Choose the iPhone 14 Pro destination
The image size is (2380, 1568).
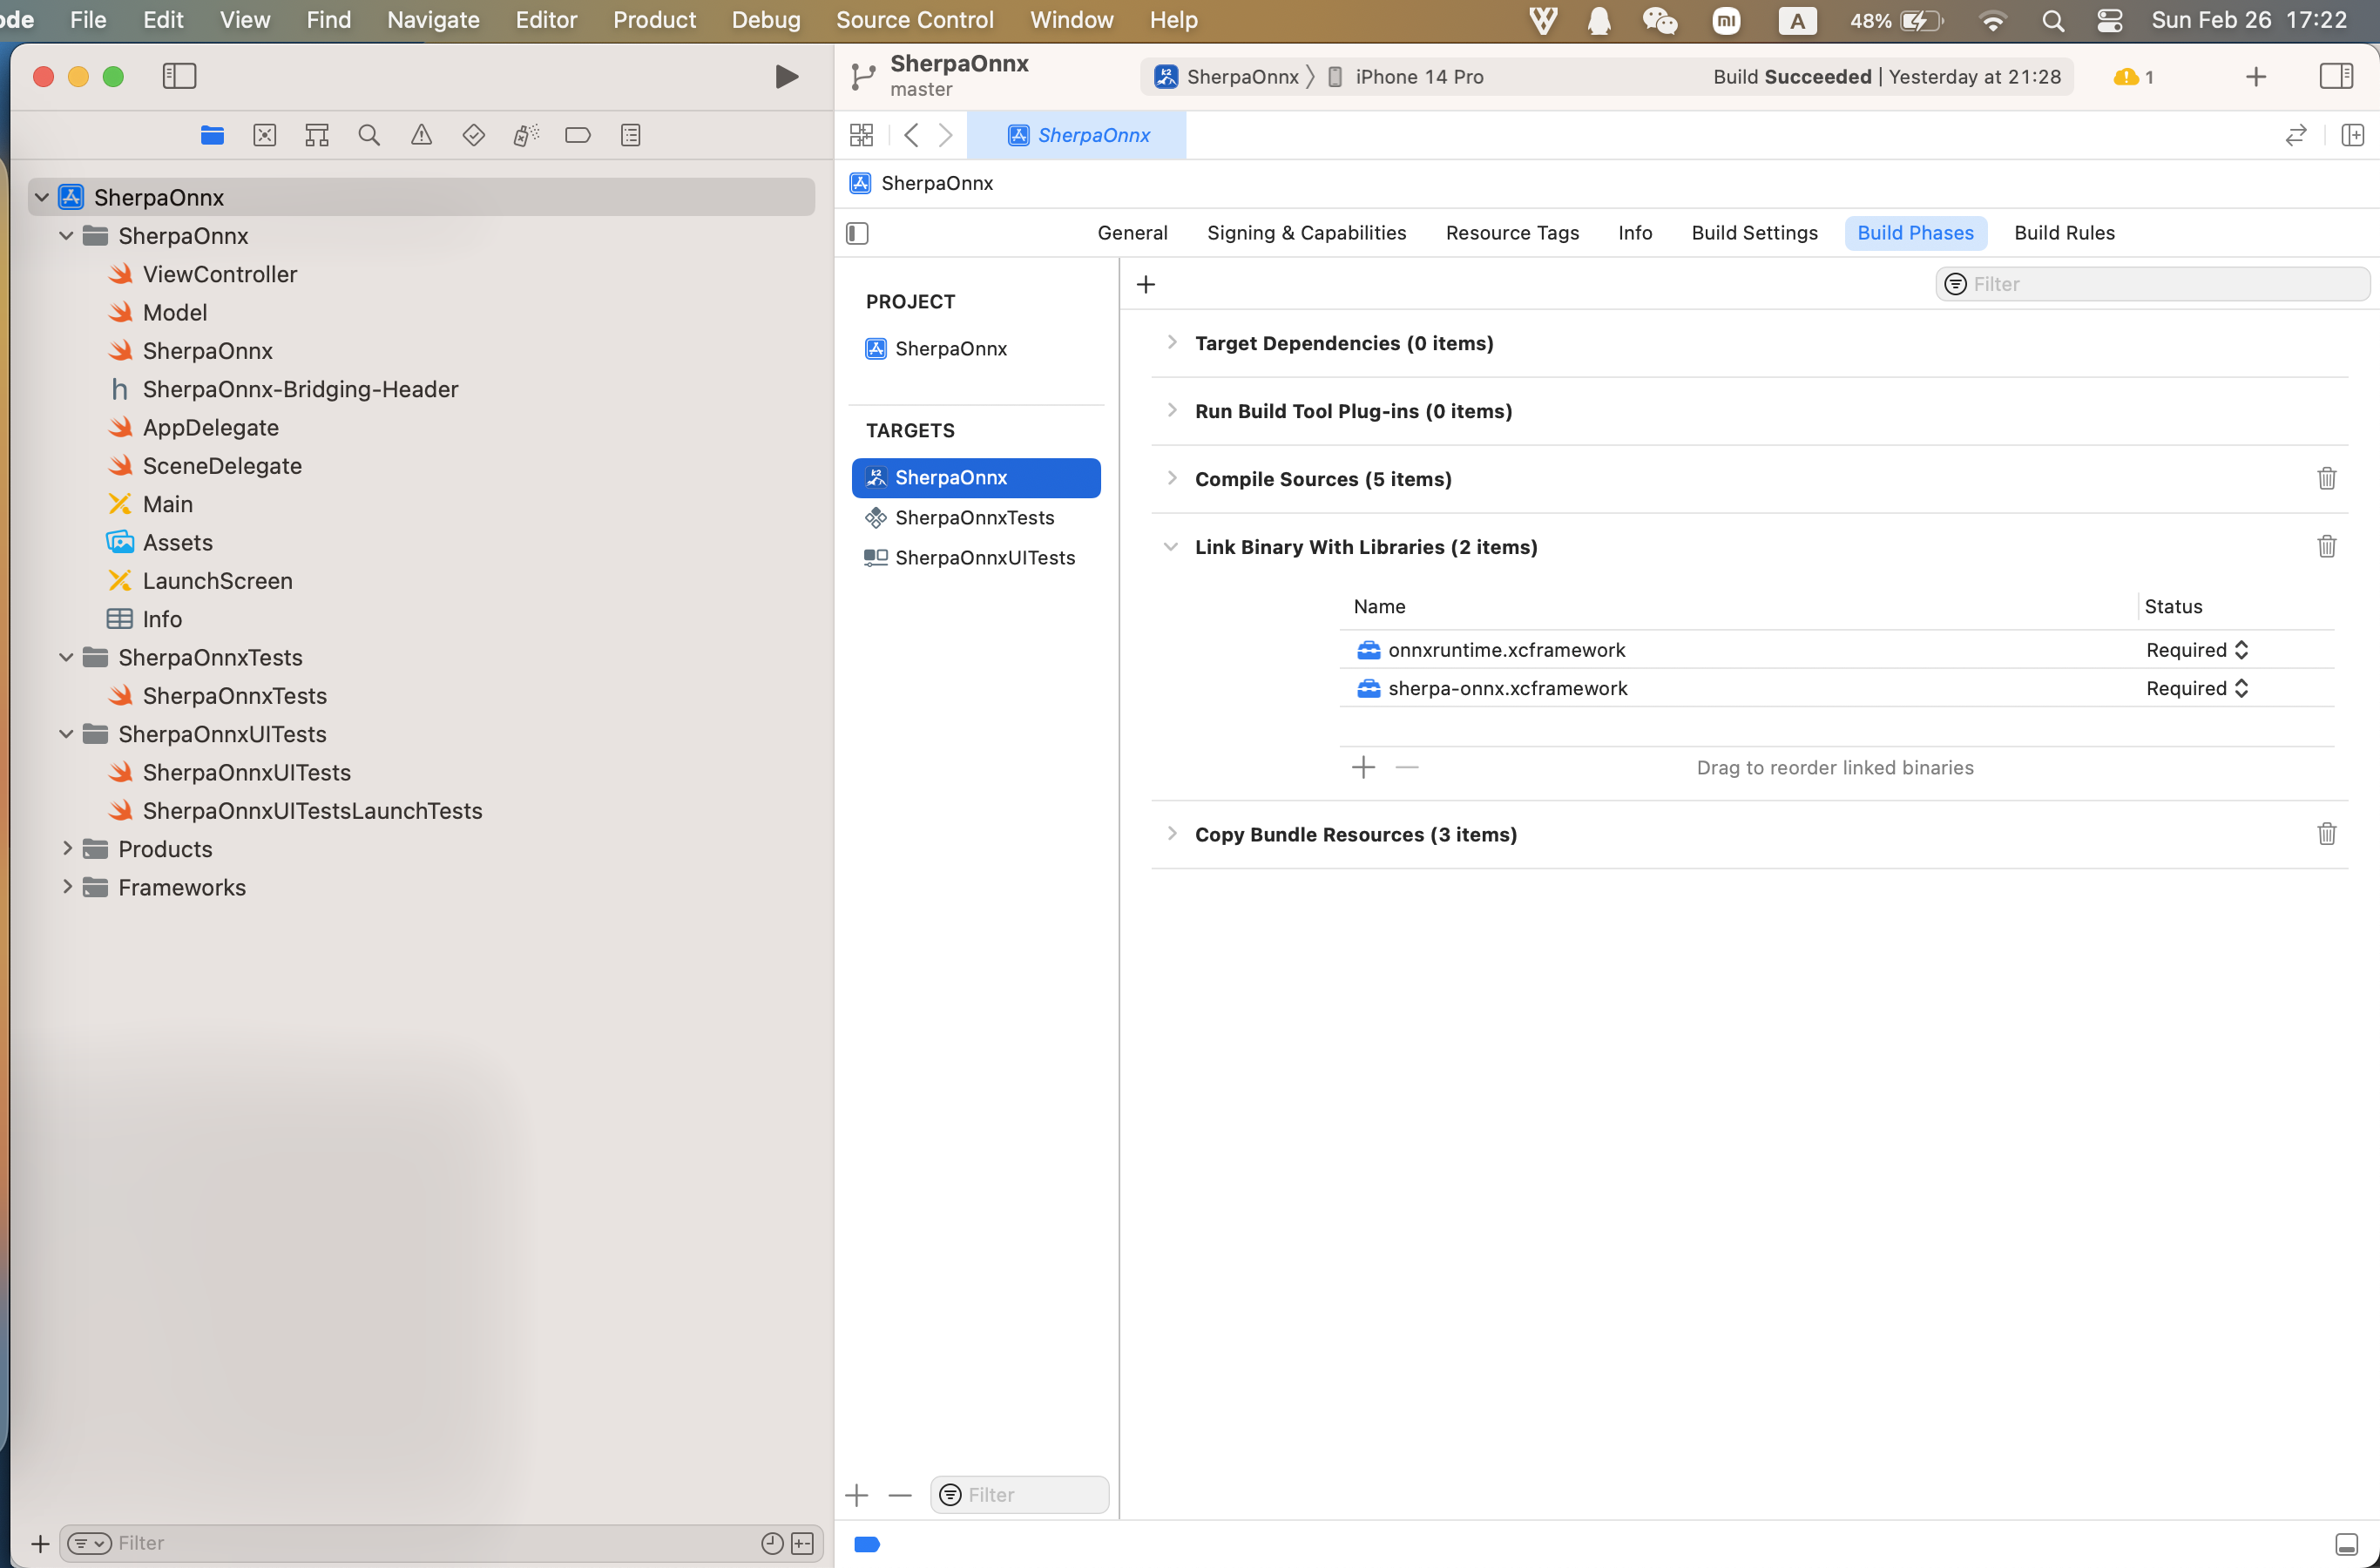[x=1406, y=77]
